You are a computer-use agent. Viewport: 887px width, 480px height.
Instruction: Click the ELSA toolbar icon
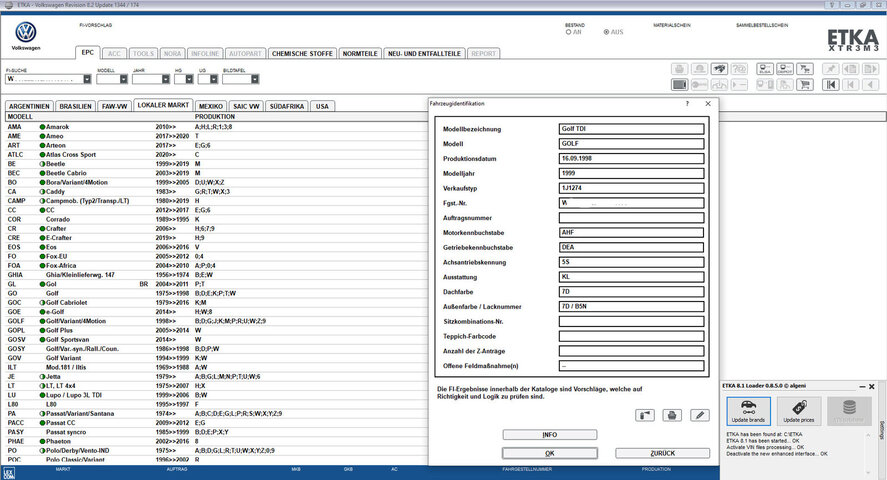point(765,69)
